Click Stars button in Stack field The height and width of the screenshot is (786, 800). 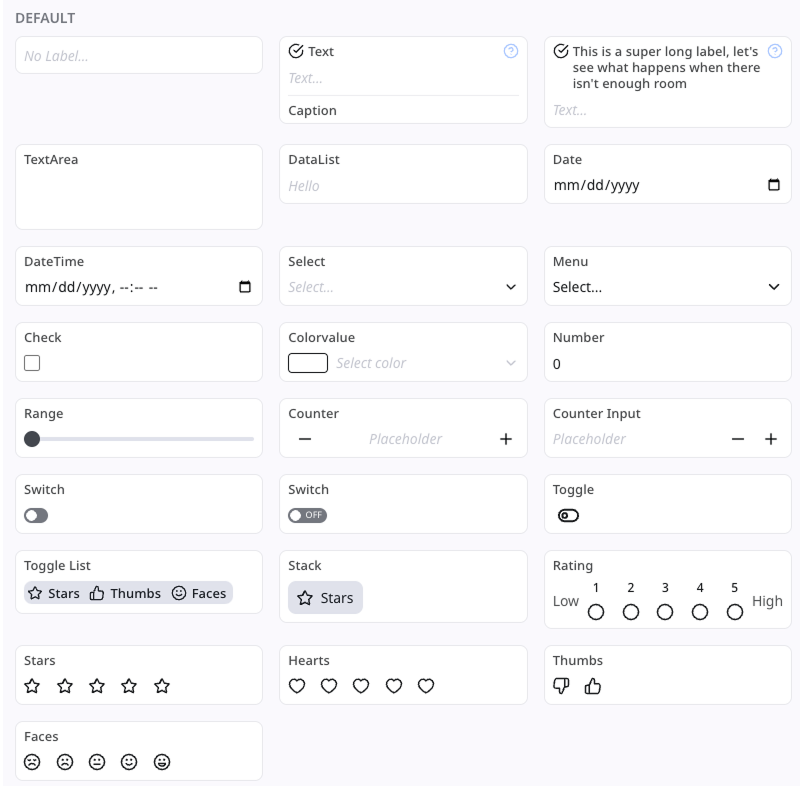pyautogui.click(x=326, y=597)
